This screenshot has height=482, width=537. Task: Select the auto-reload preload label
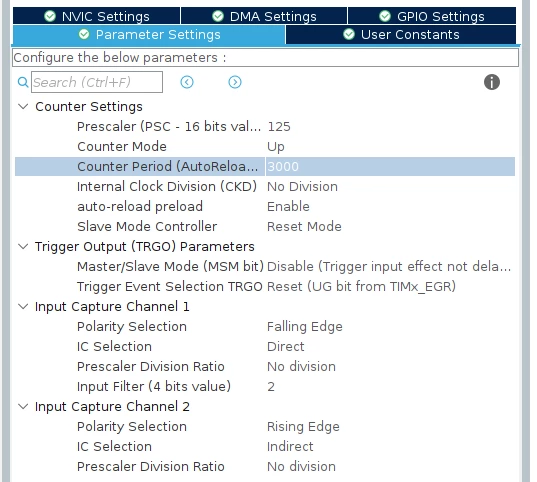pos(140,207)
